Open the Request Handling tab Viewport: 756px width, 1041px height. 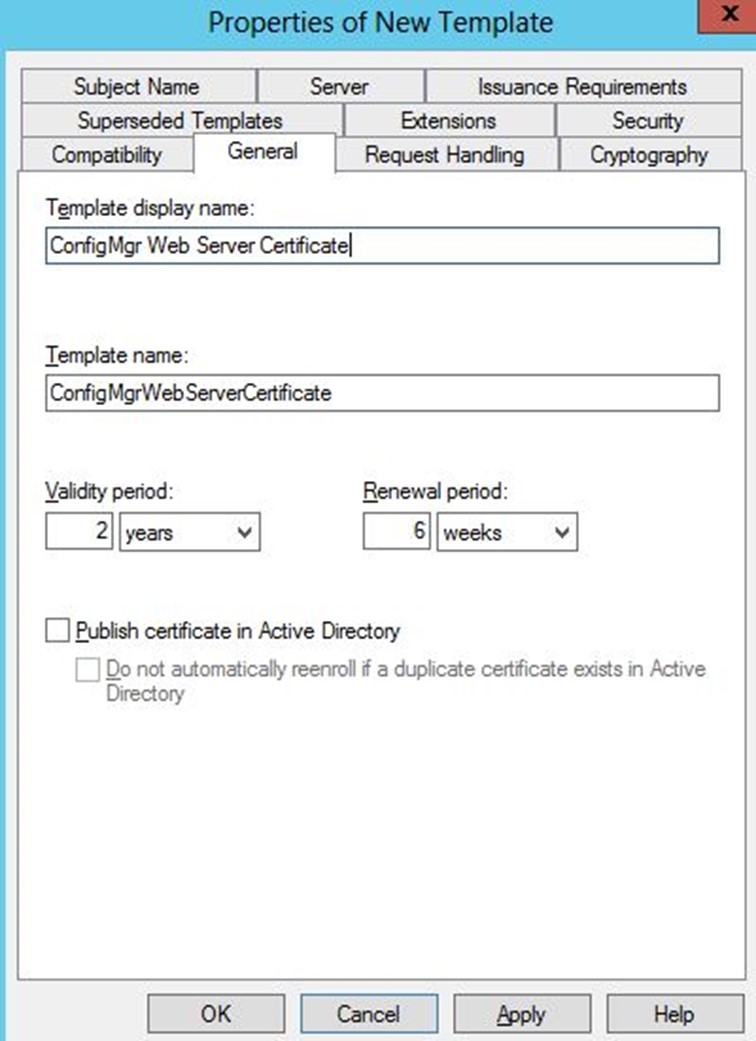coord(447,155)
